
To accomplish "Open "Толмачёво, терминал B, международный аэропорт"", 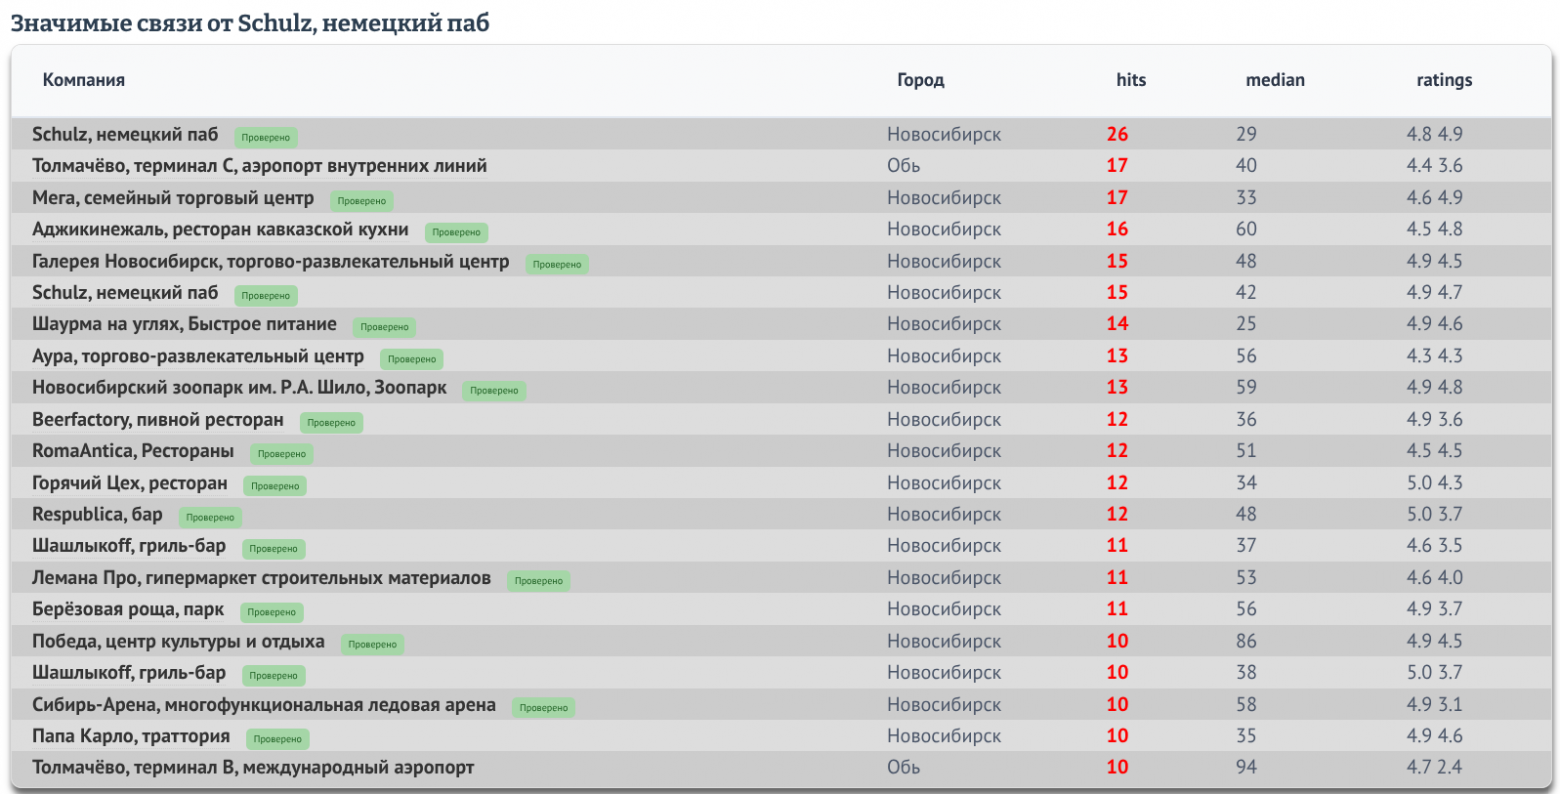I will (x=253, y=768).
